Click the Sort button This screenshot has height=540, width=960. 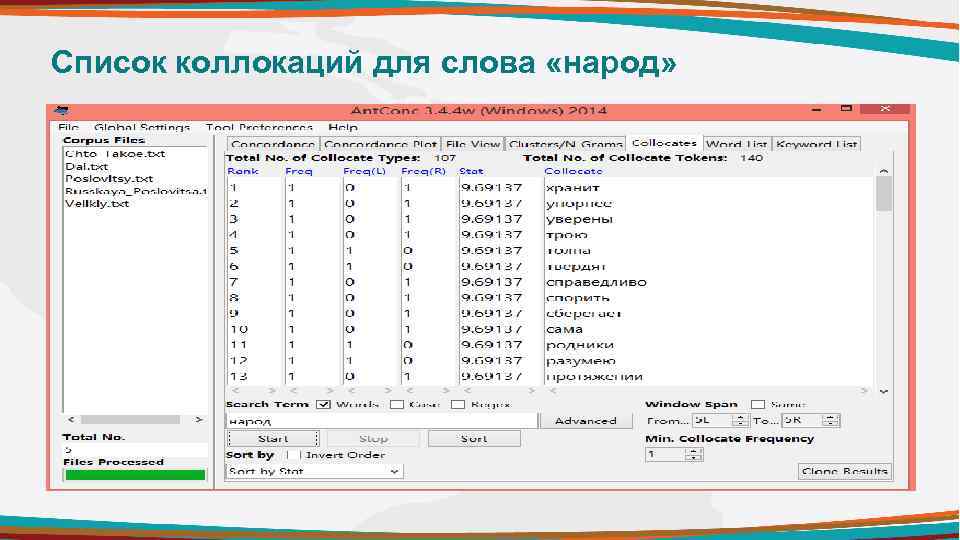point(474,438)
